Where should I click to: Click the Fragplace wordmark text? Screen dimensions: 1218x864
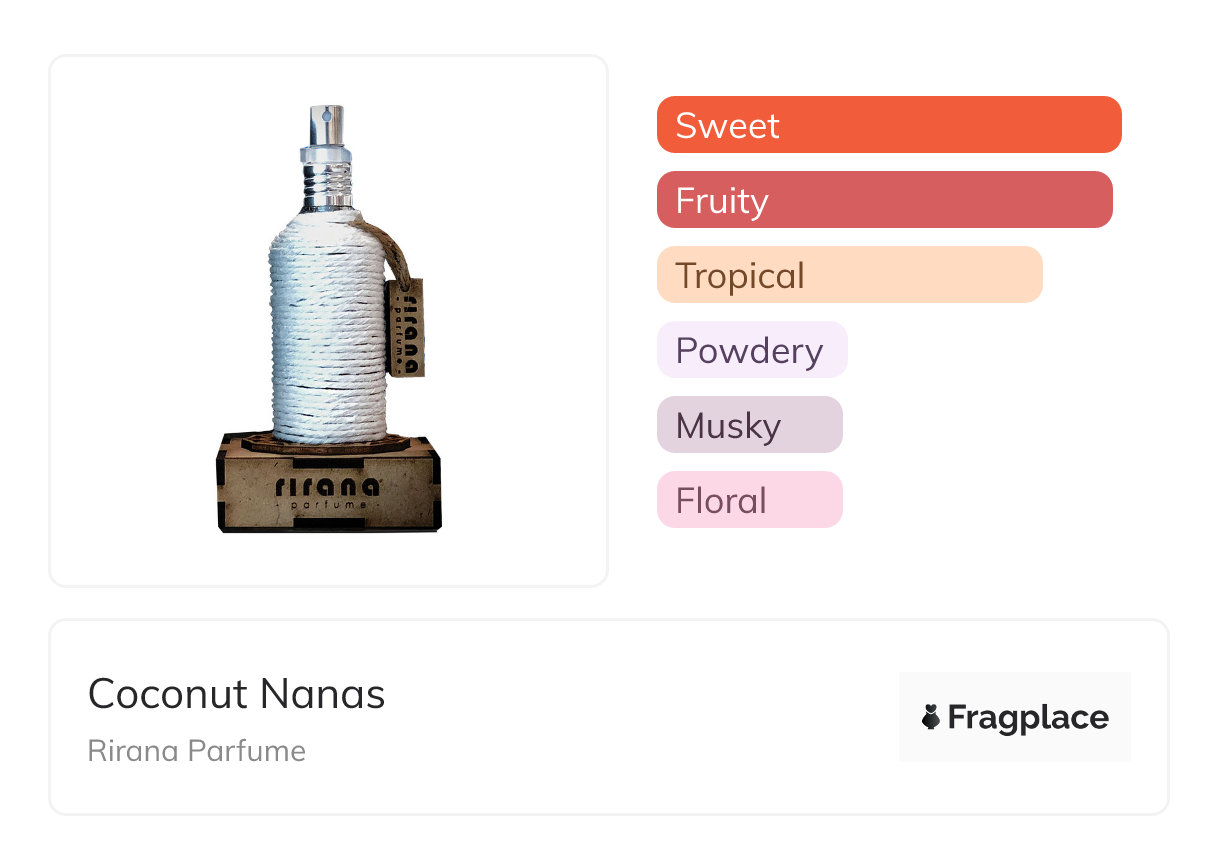click(1028, 717)
